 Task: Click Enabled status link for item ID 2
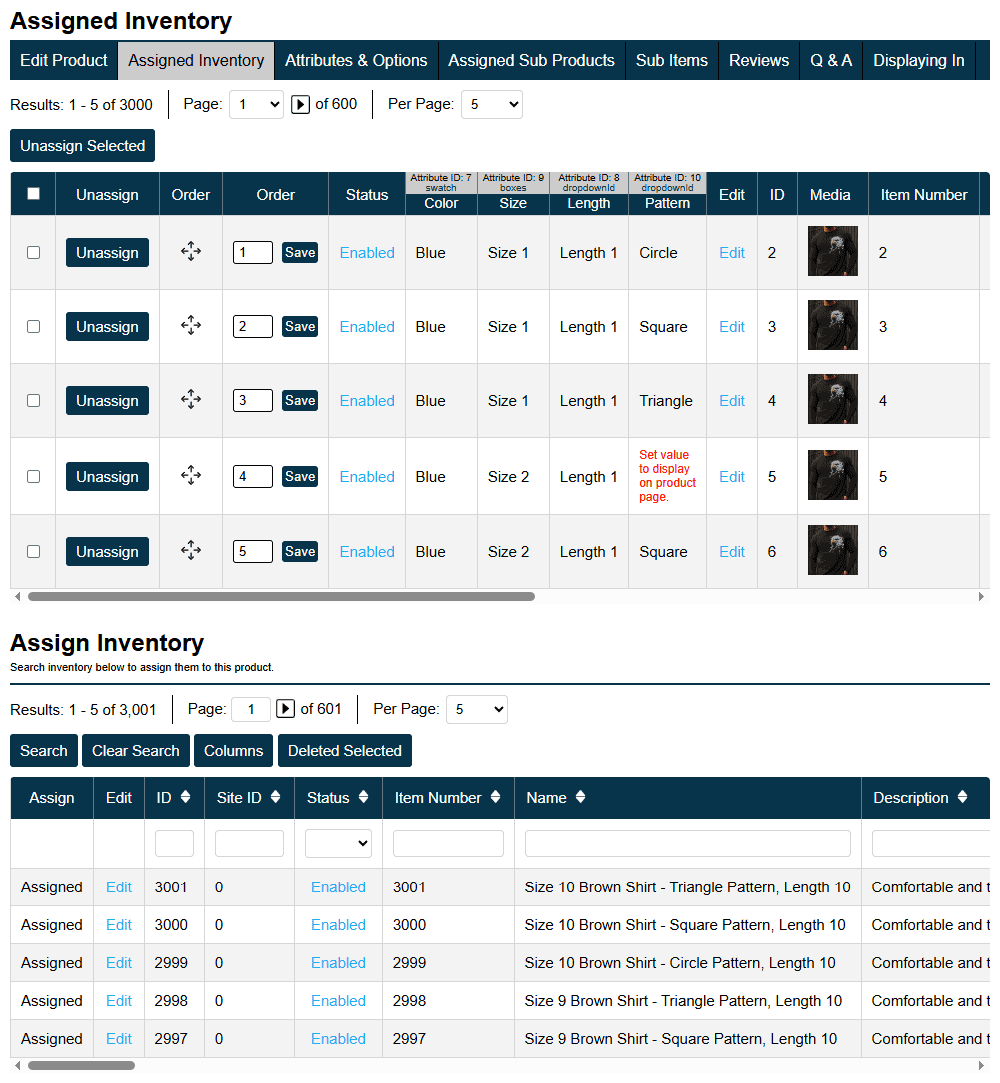tap(367, 253)
